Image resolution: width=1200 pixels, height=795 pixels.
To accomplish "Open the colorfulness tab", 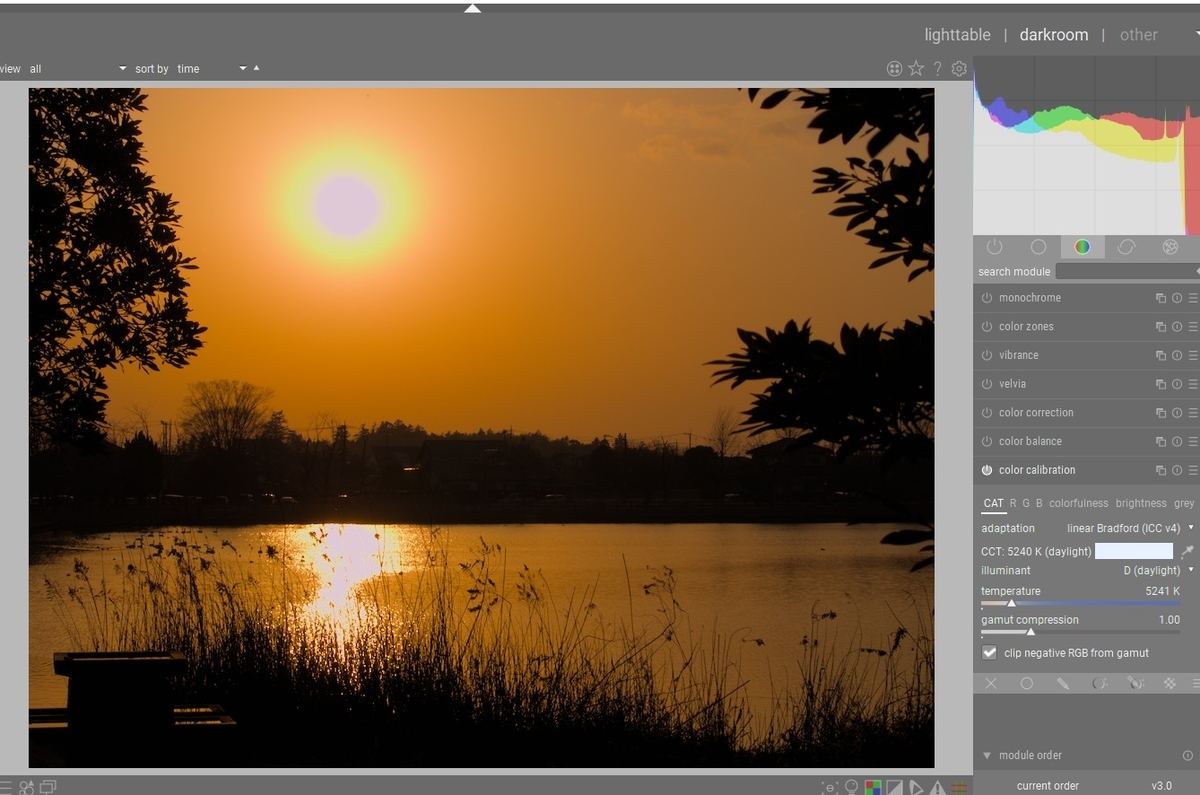I will (x=1079, y=504).
